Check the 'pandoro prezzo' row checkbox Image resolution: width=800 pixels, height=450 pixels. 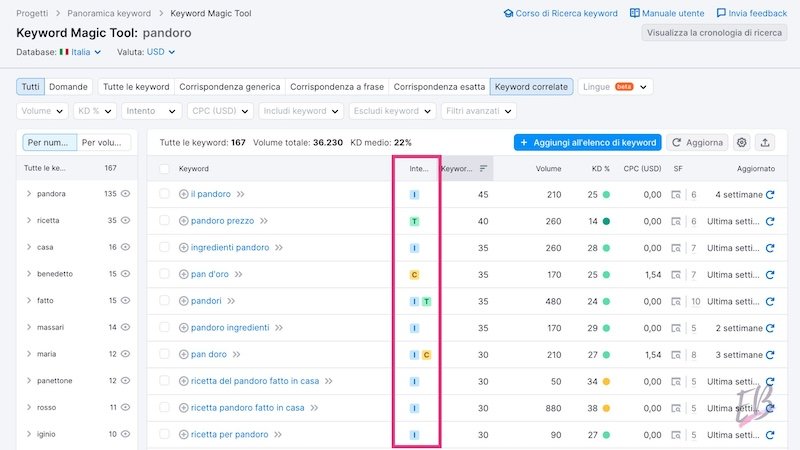point(164,220)
